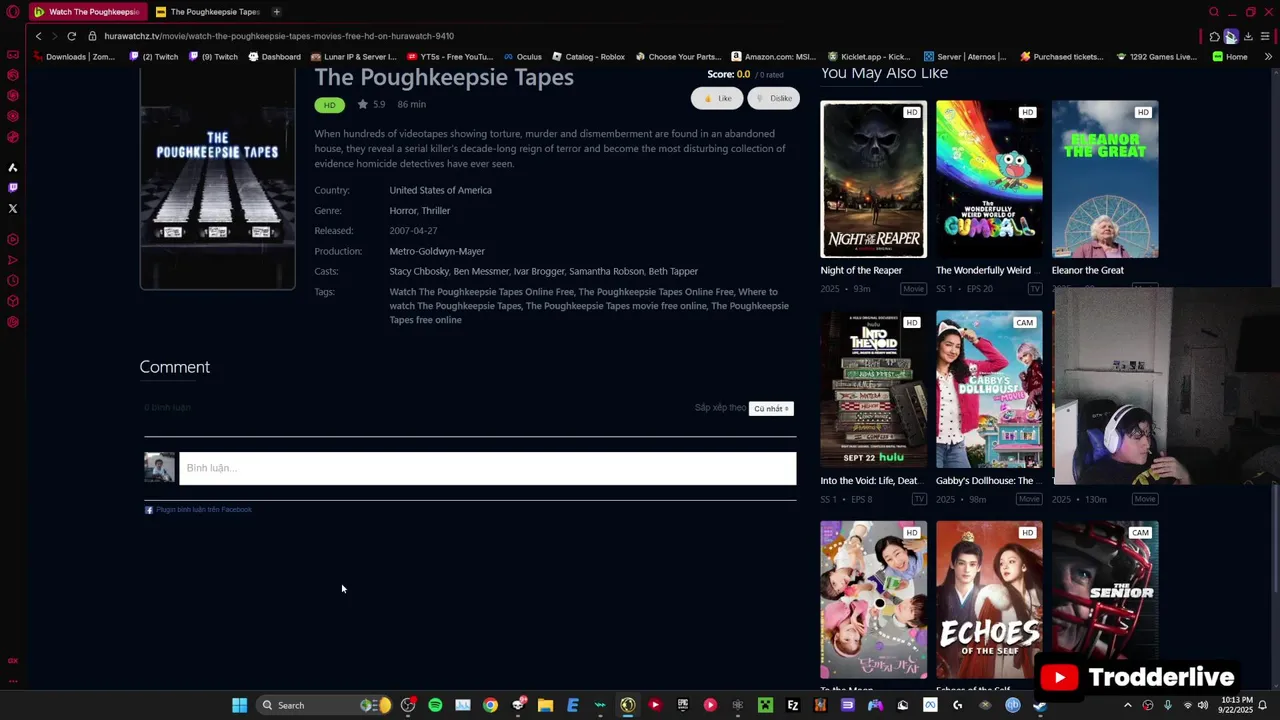Open the notifications bell in the taskbar
The height and width of the screenshot is (720, 1280).
(x=1263, y=705)
